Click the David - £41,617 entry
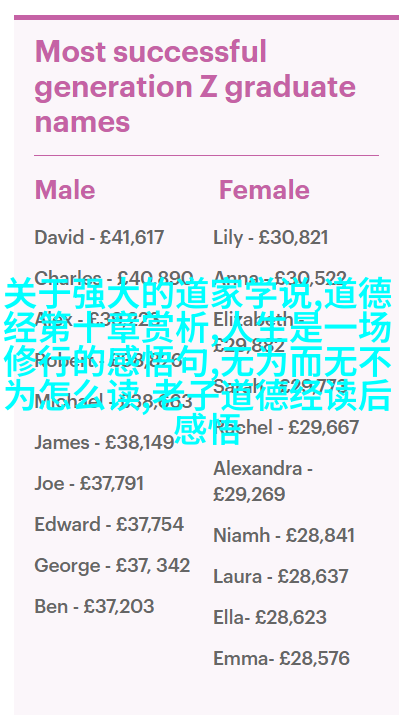414x715 pixels. 99,238
